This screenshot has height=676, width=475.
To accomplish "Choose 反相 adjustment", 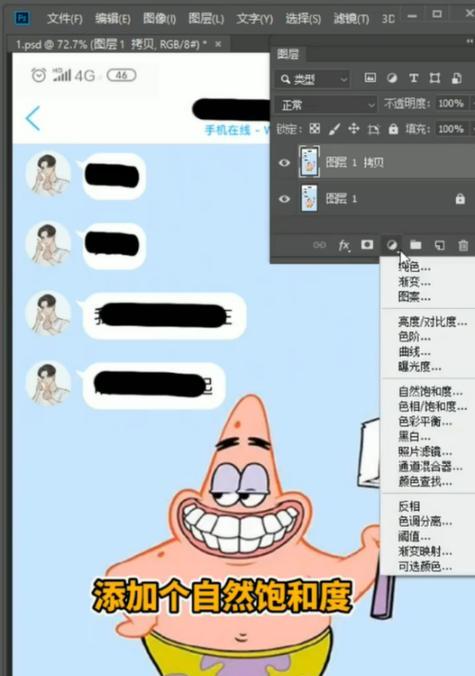I will [x=409, y=506].
